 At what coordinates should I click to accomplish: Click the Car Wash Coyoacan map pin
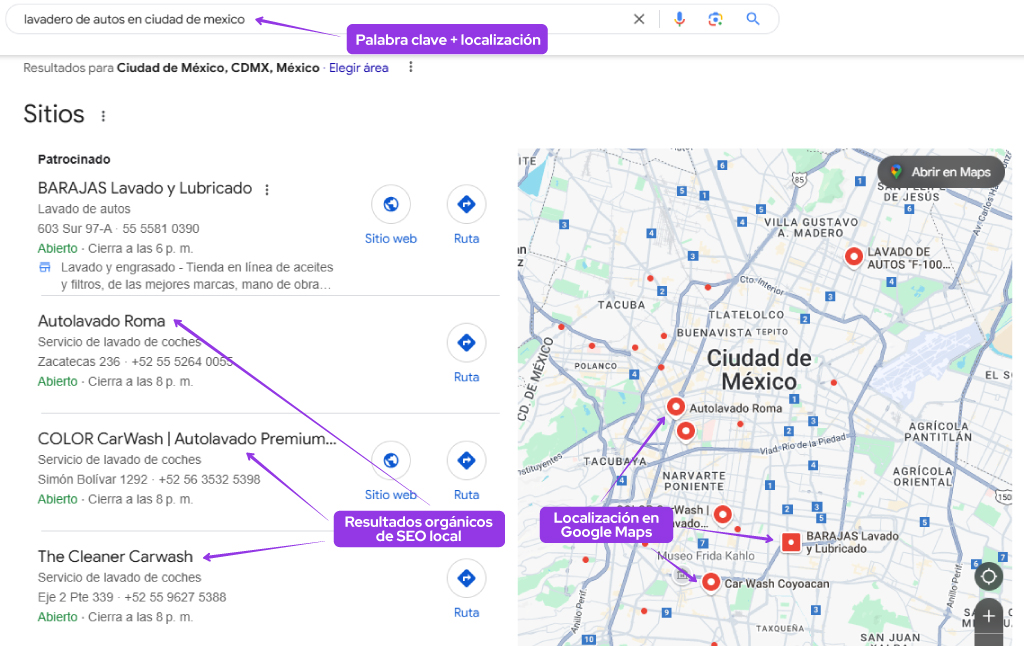point(711,582)
